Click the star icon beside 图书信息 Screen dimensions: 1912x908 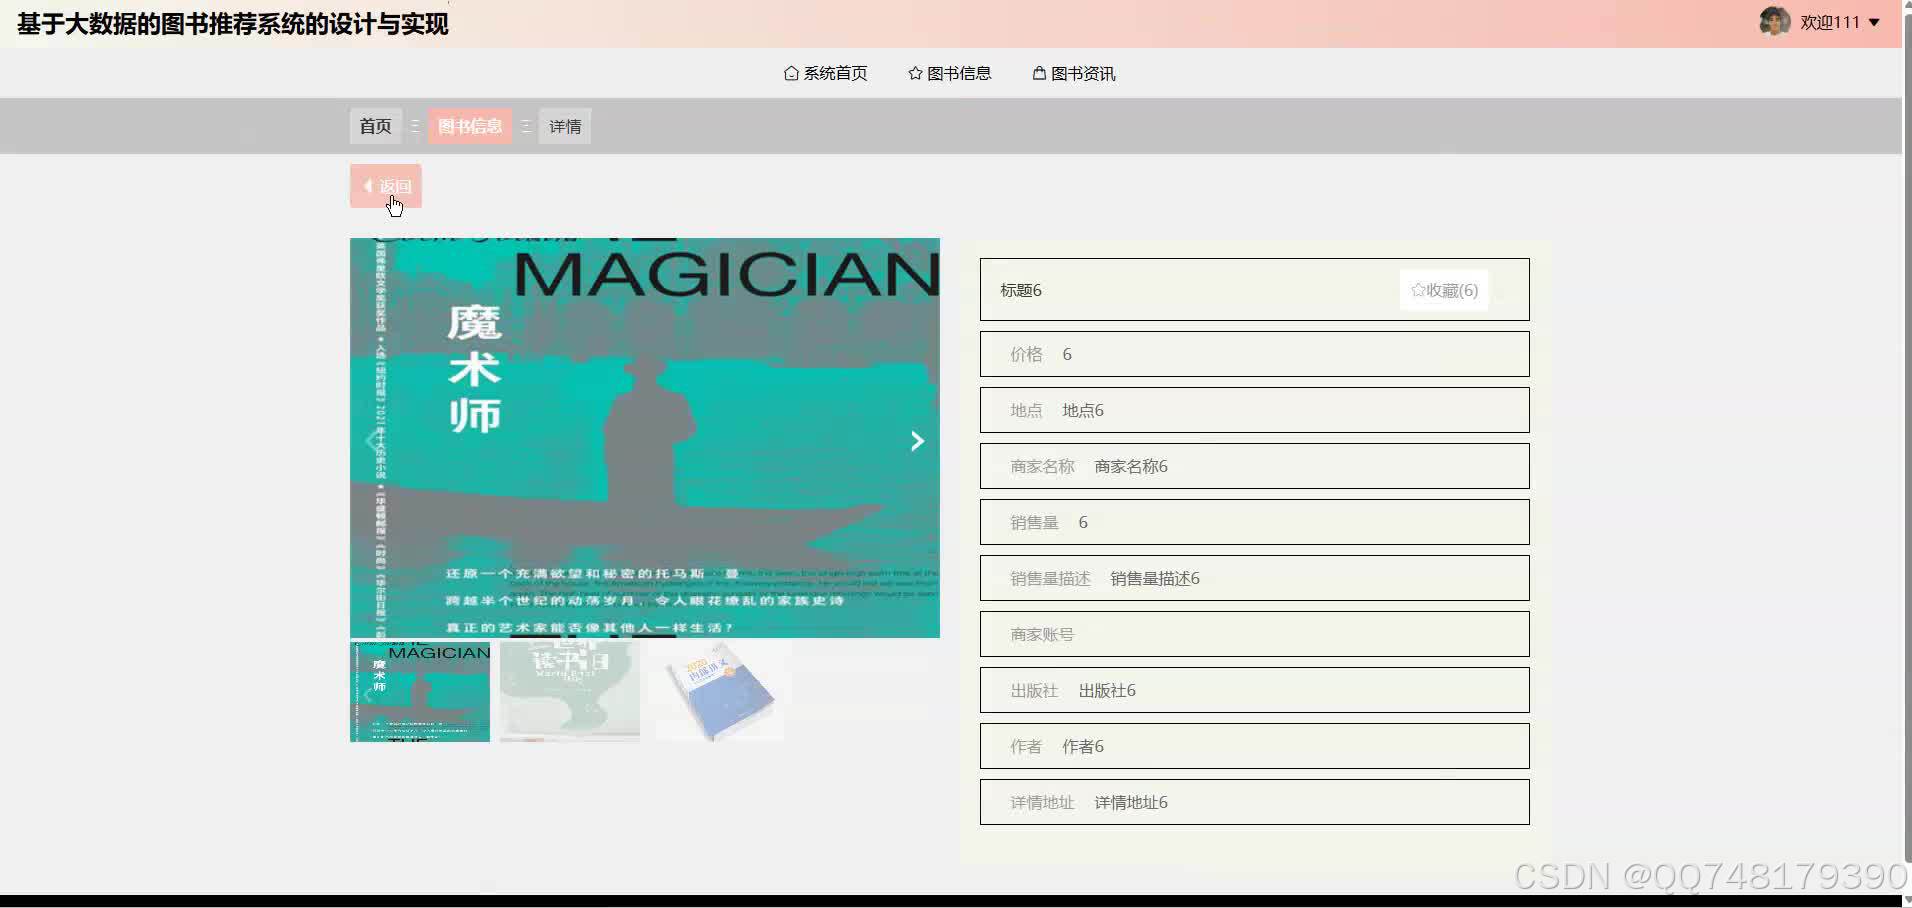tap(914, 73)
